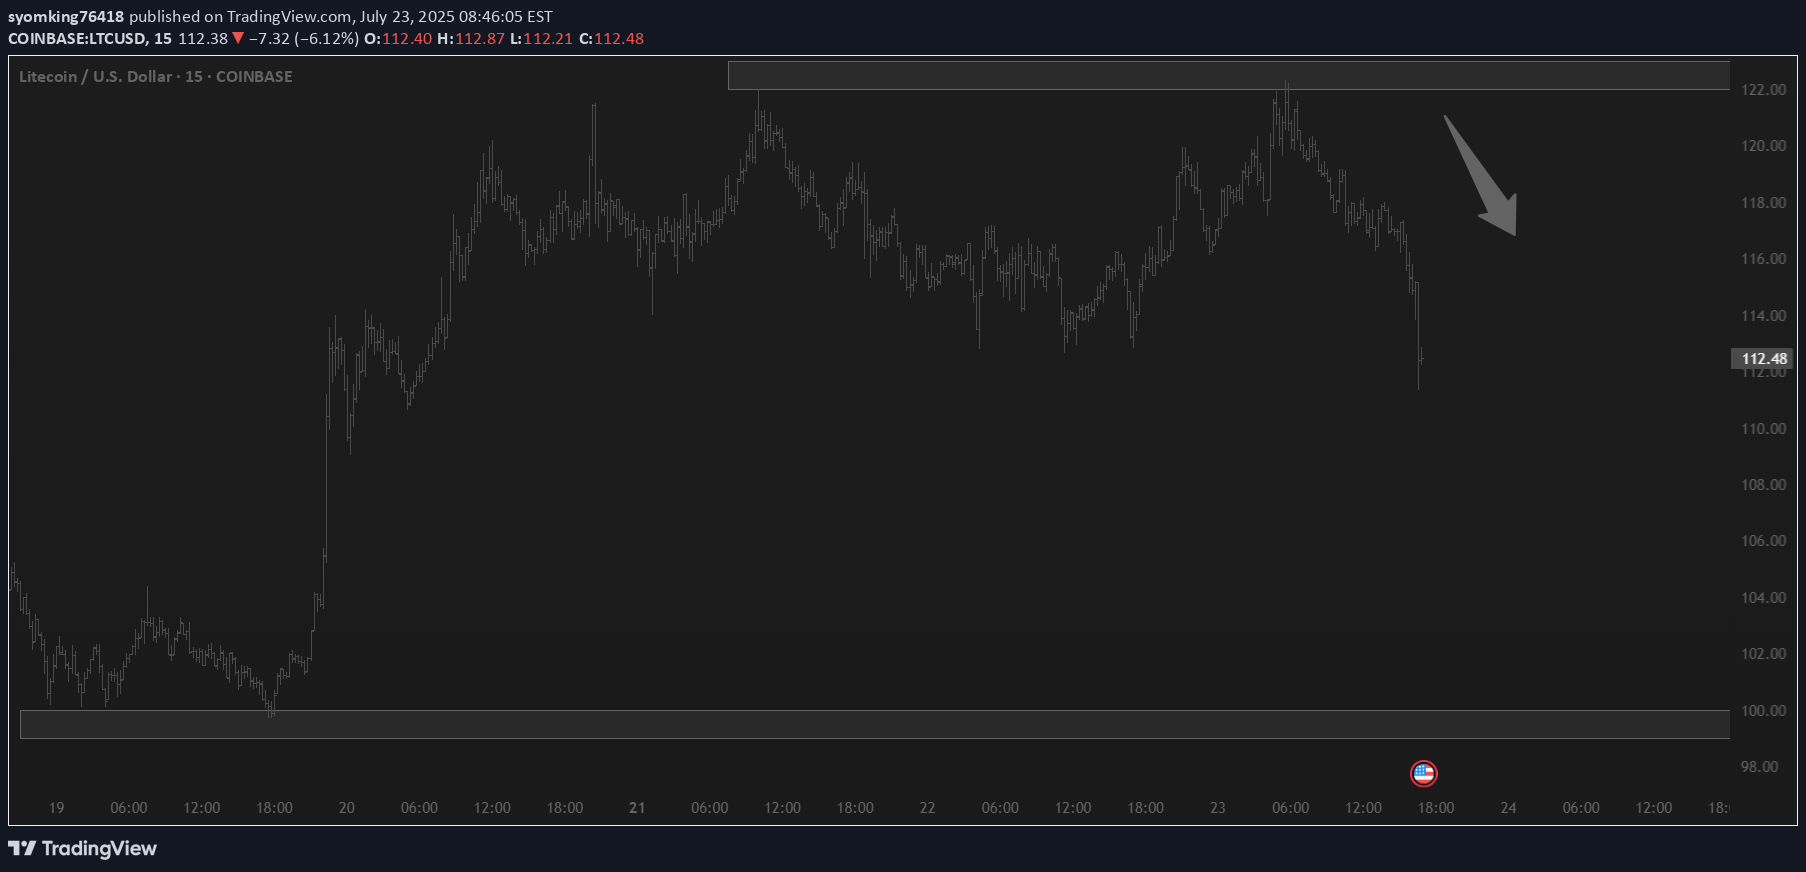
Task: Click the day 23 time axis label
Action: click(x=1217, y=807)
